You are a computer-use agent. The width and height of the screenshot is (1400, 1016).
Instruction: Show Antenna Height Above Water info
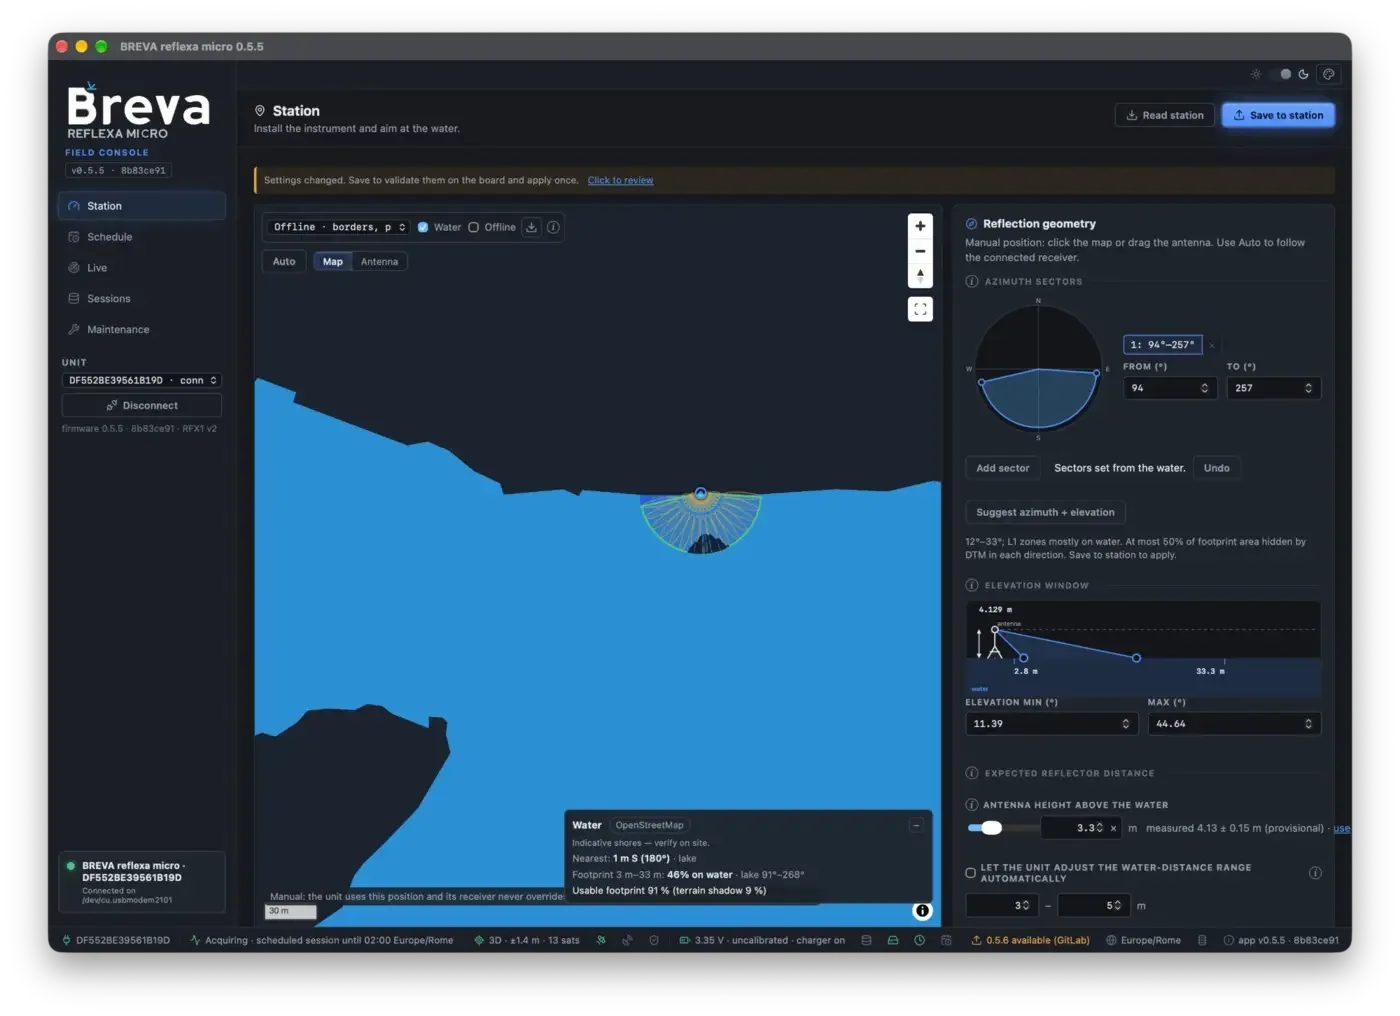tap(971, 805)
